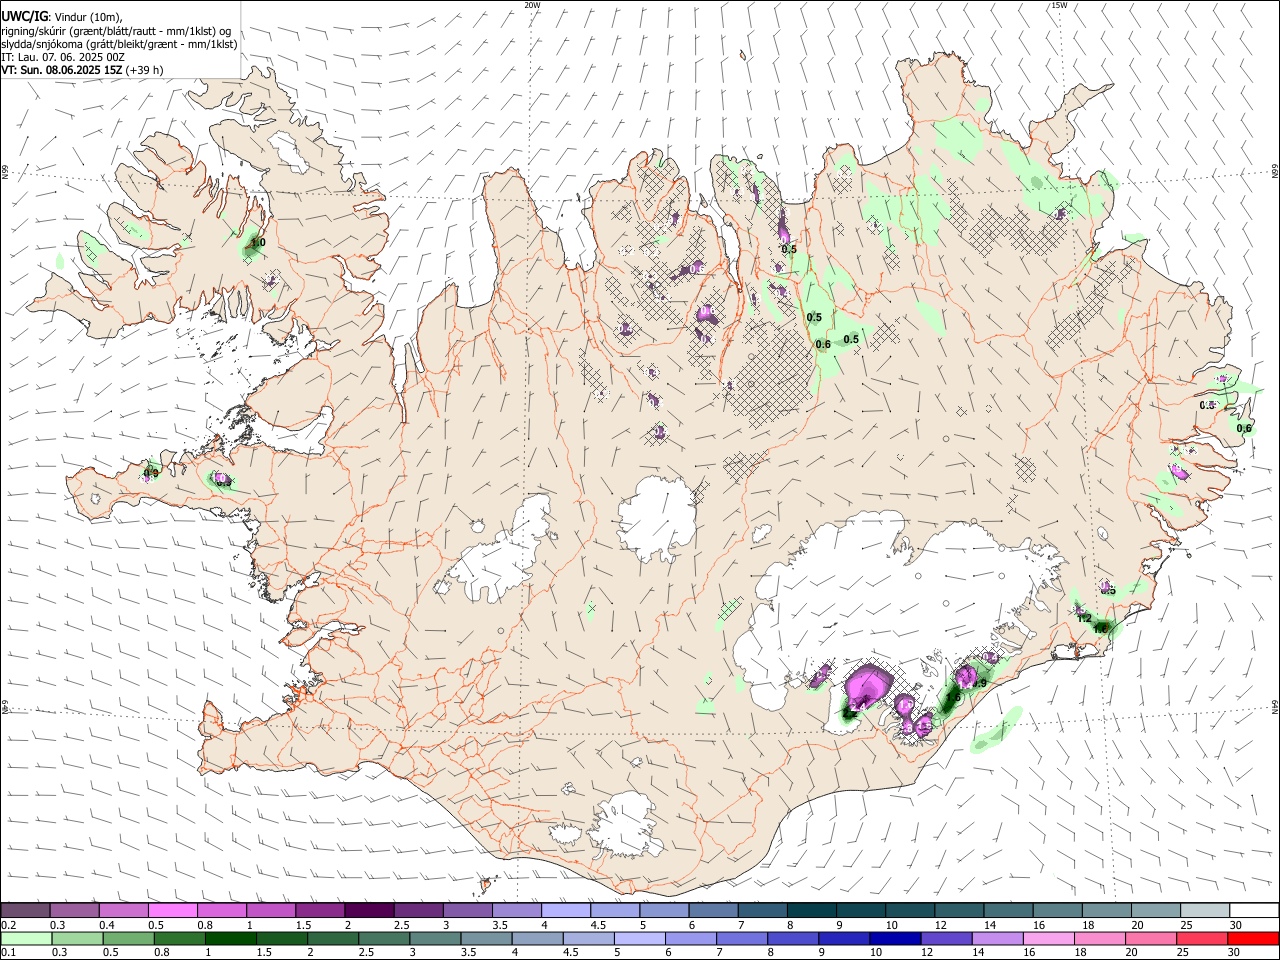Select the deep blue 10 legend swatch
The height and width of the screenshot is (960, 1280).
(893, 938)
